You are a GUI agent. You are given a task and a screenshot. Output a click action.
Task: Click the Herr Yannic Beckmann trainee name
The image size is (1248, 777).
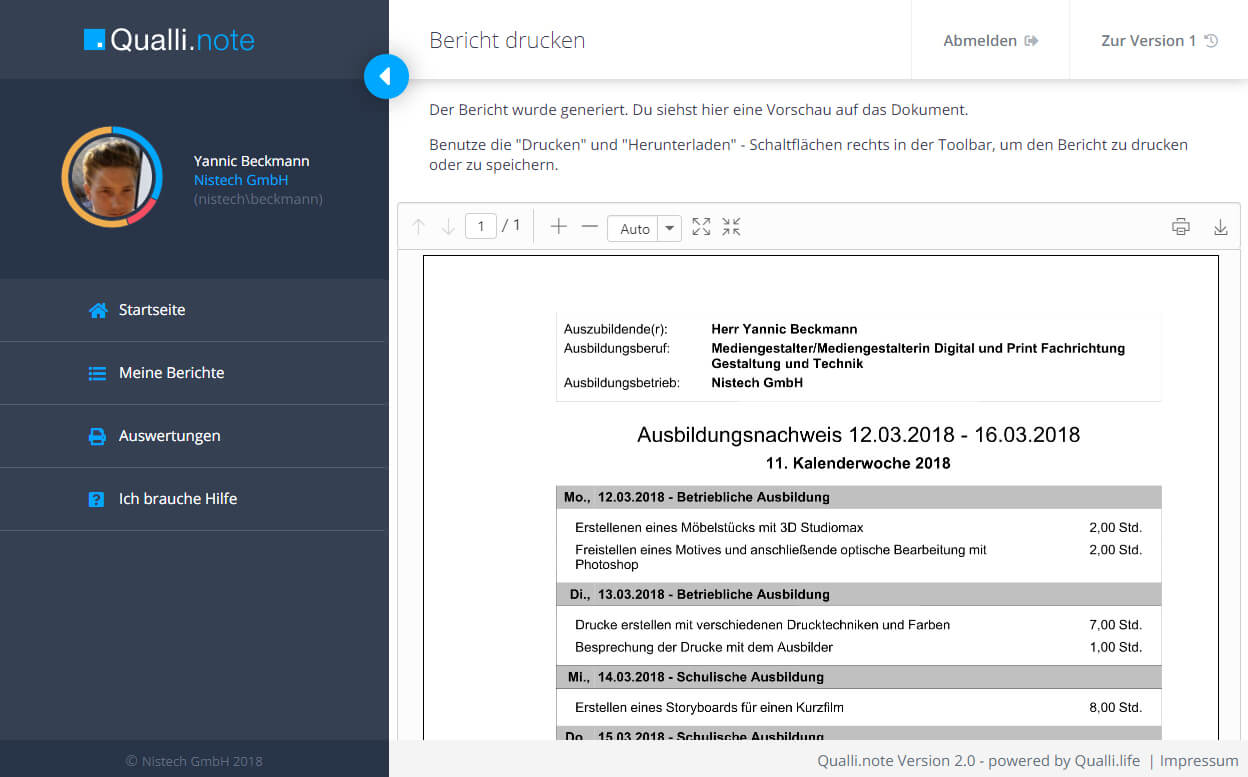[x=784, y=329]
